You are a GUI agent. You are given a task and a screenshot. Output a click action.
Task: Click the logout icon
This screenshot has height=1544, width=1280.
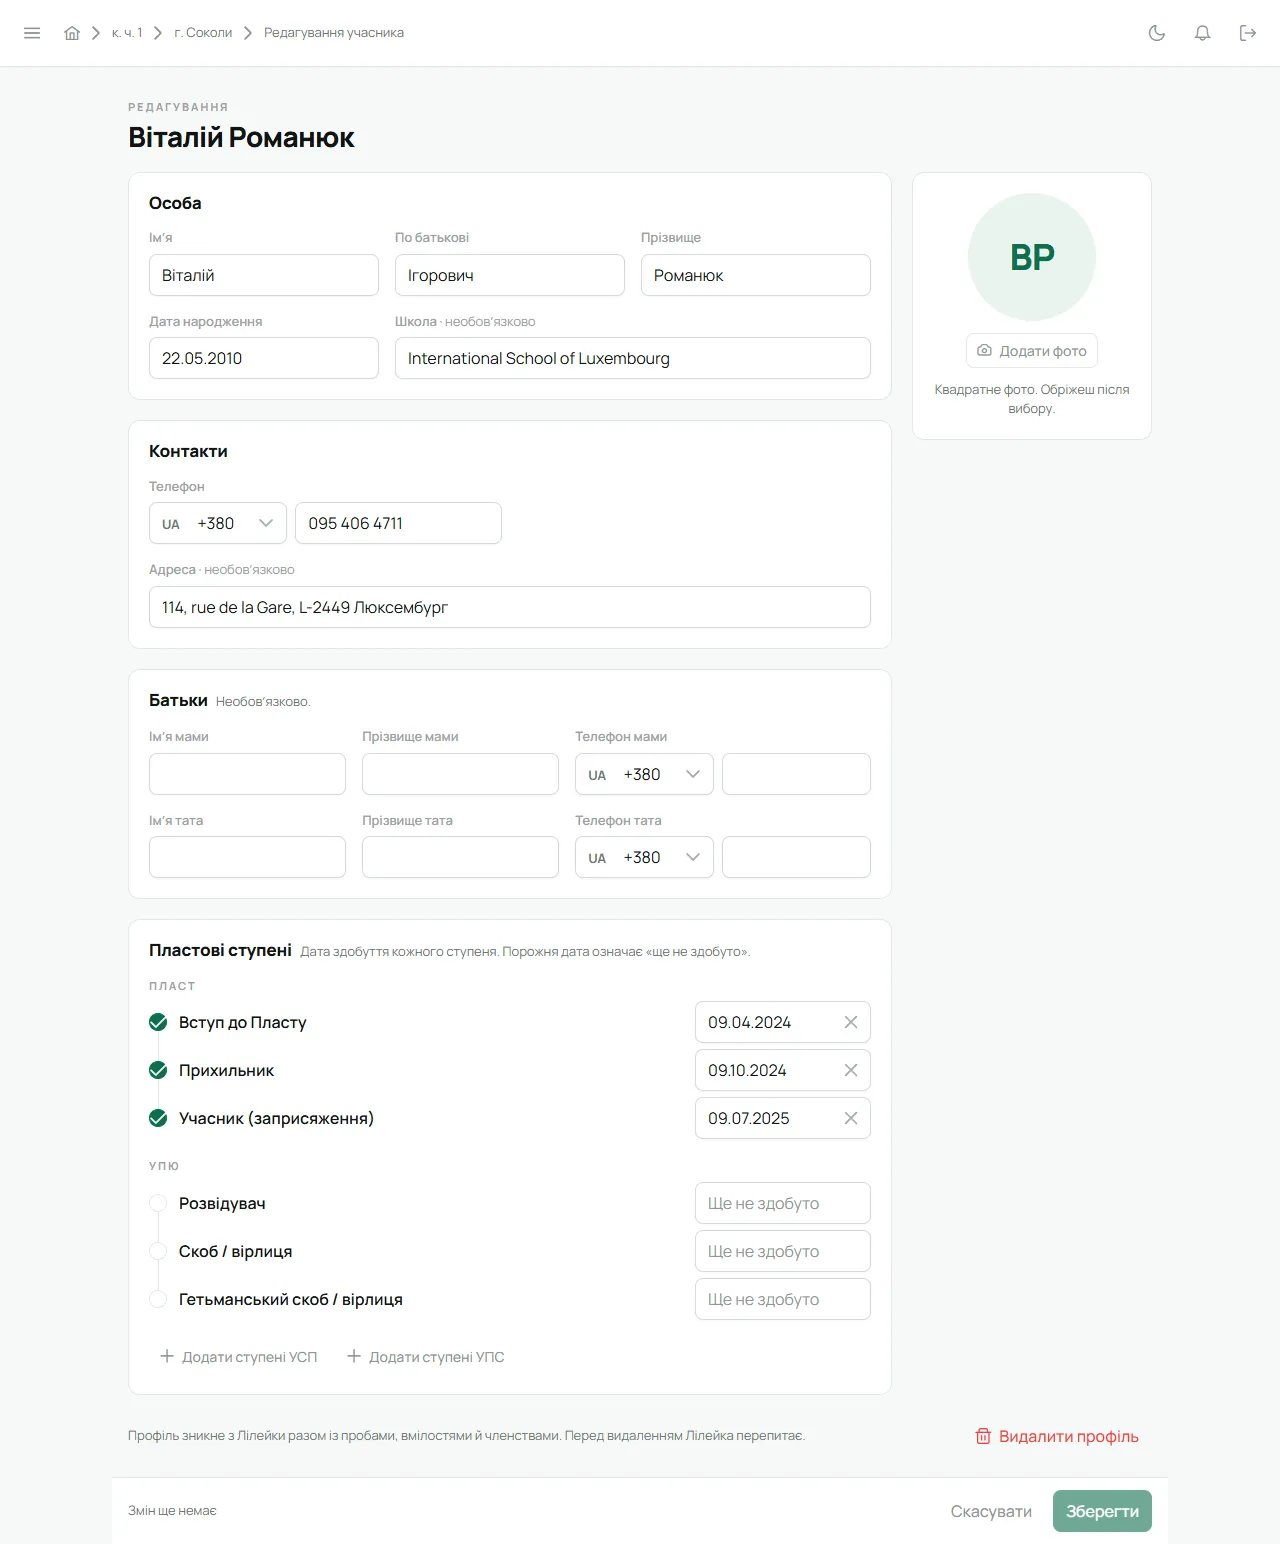click(1248, 33)
